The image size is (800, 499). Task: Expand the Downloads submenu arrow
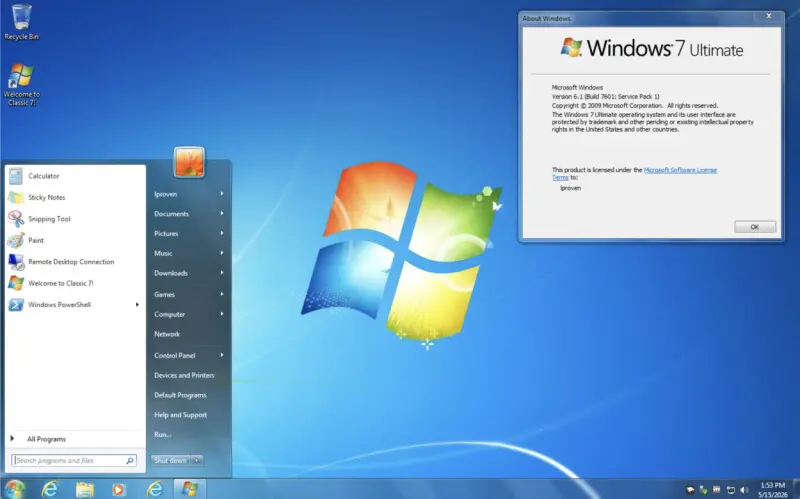coord(222,273)
